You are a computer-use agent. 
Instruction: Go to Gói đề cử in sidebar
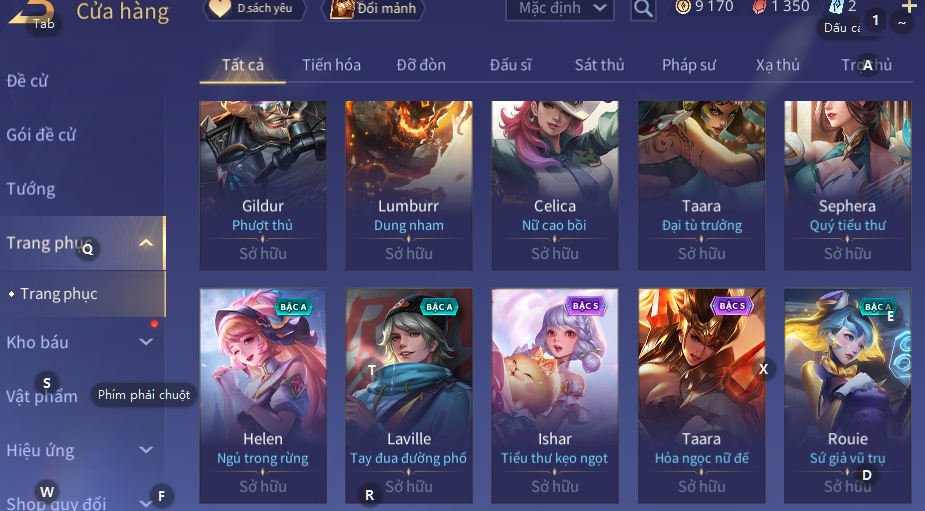point(41,135)
